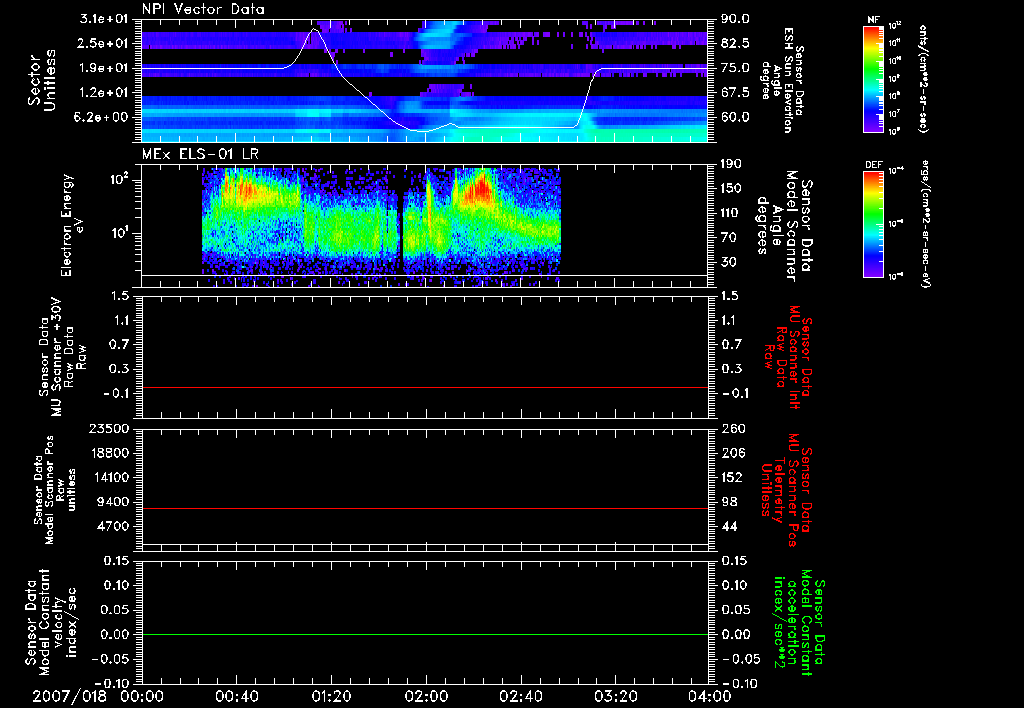Click the red Model Scanner Pos line
This screenshot has width=1024, height=708.
coord(424,508)
